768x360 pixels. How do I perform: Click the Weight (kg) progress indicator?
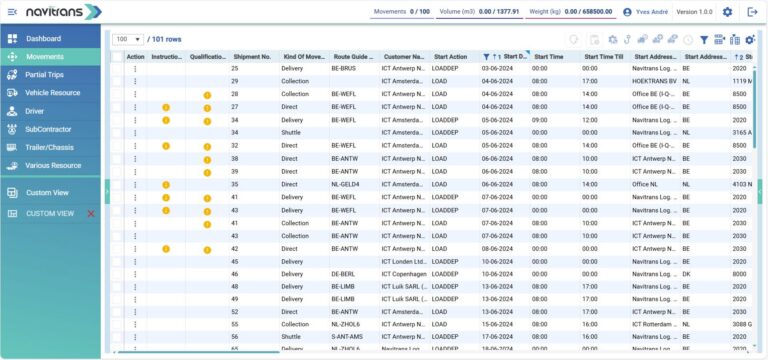(571, 12)
